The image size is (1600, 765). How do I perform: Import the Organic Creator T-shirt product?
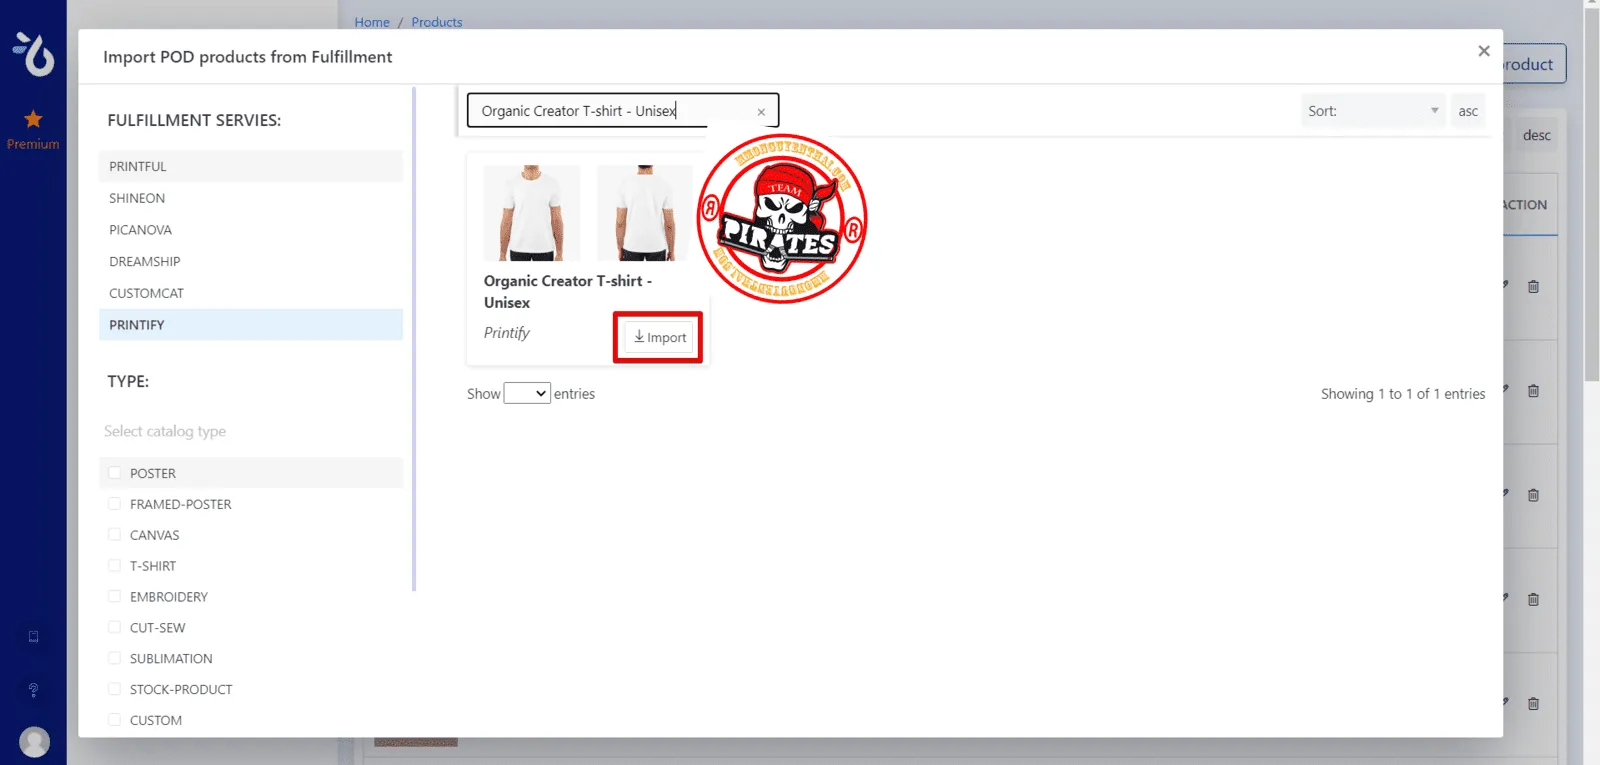(x=660, y=337)
